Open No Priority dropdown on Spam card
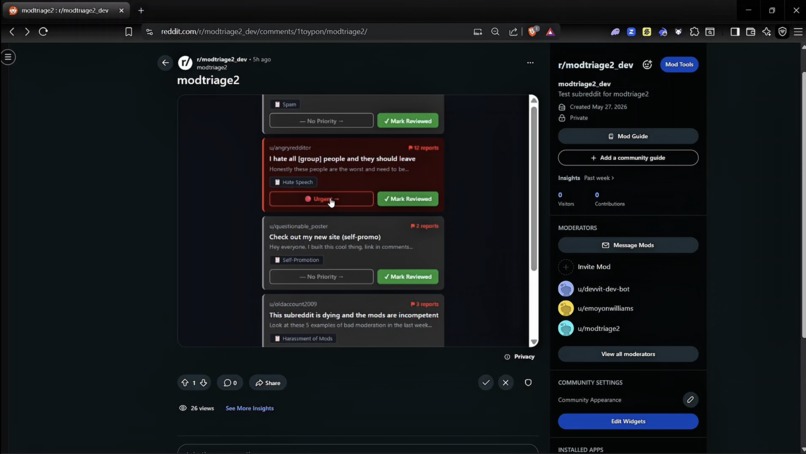 coord(321,121)
